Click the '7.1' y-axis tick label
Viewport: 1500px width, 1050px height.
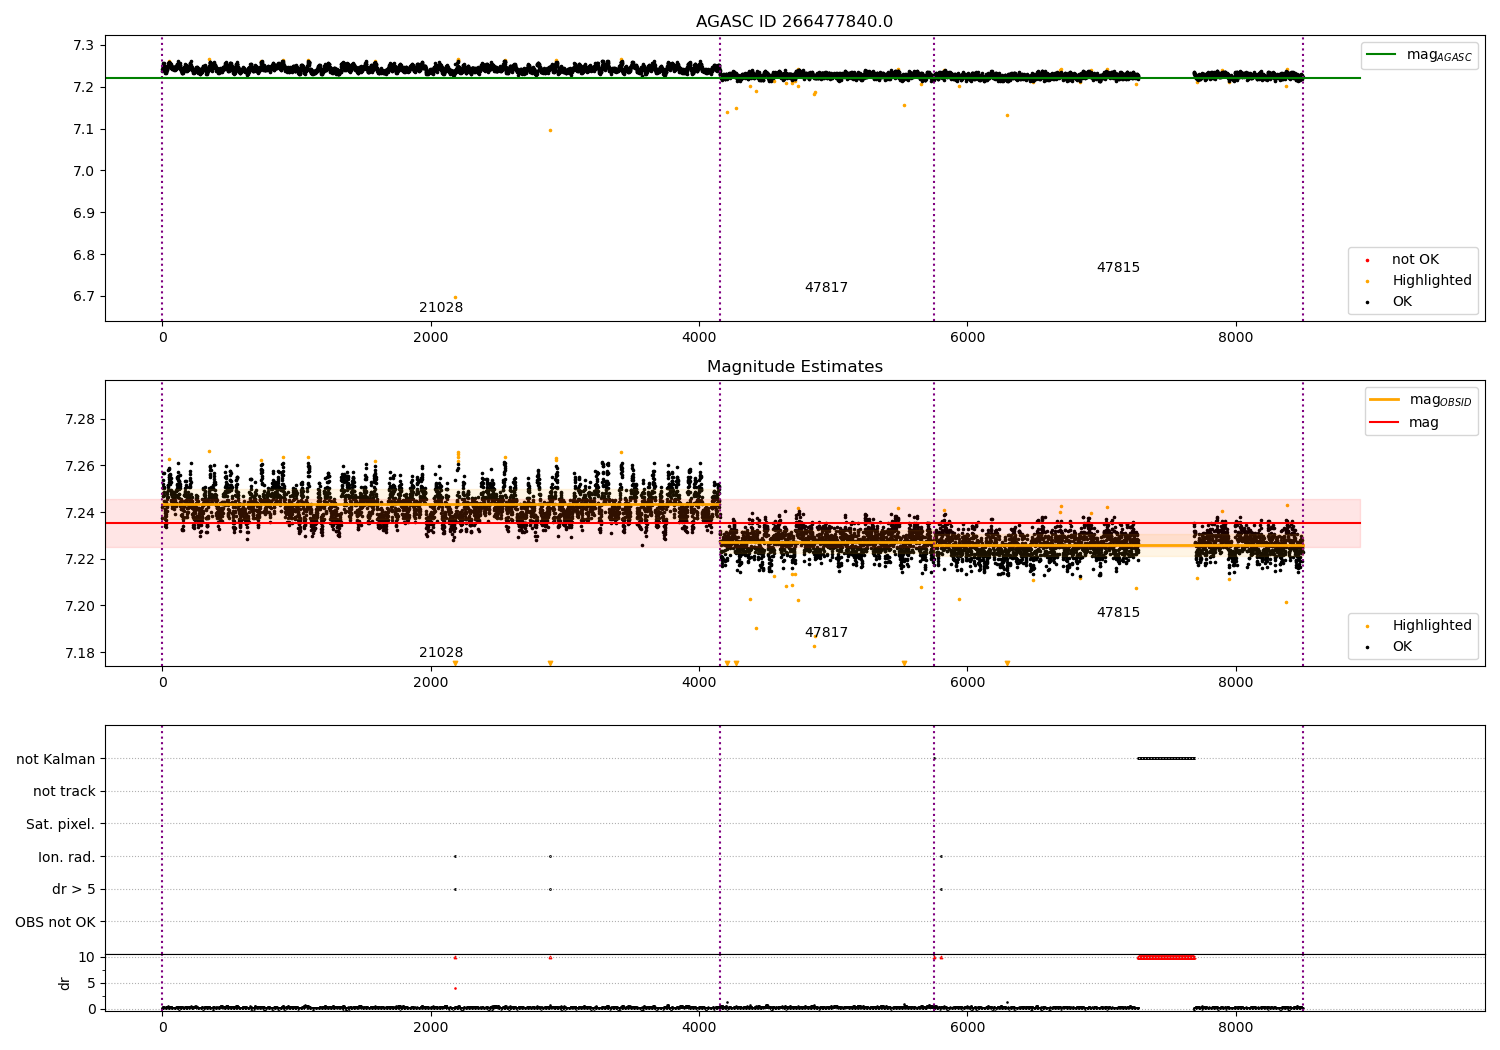pos(84,130)
